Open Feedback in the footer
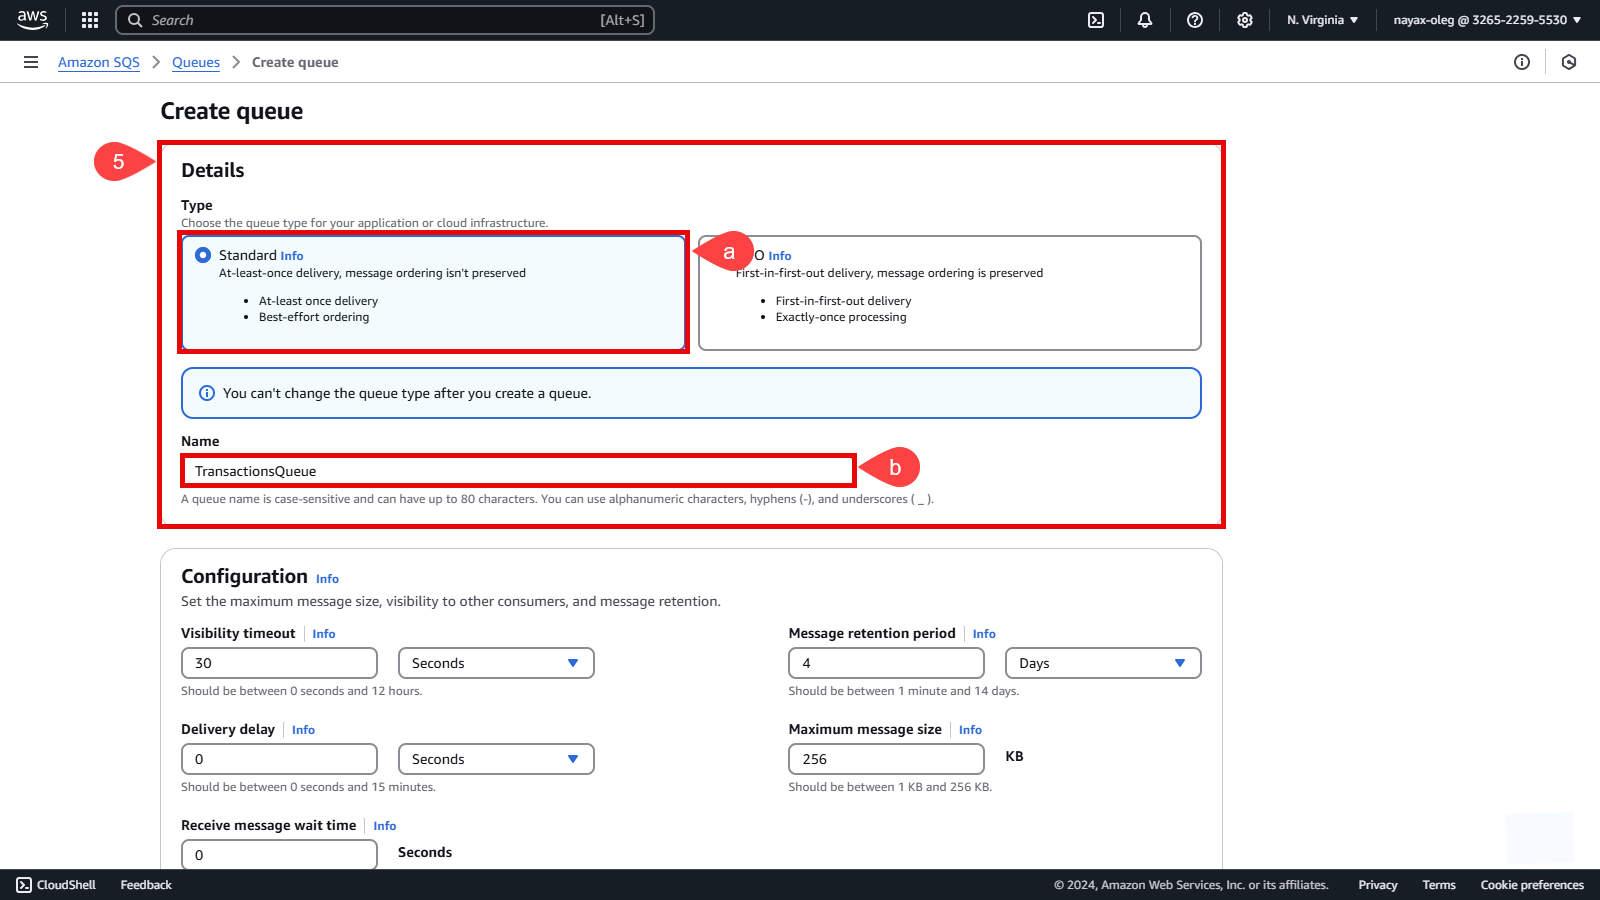 [146, 885]
